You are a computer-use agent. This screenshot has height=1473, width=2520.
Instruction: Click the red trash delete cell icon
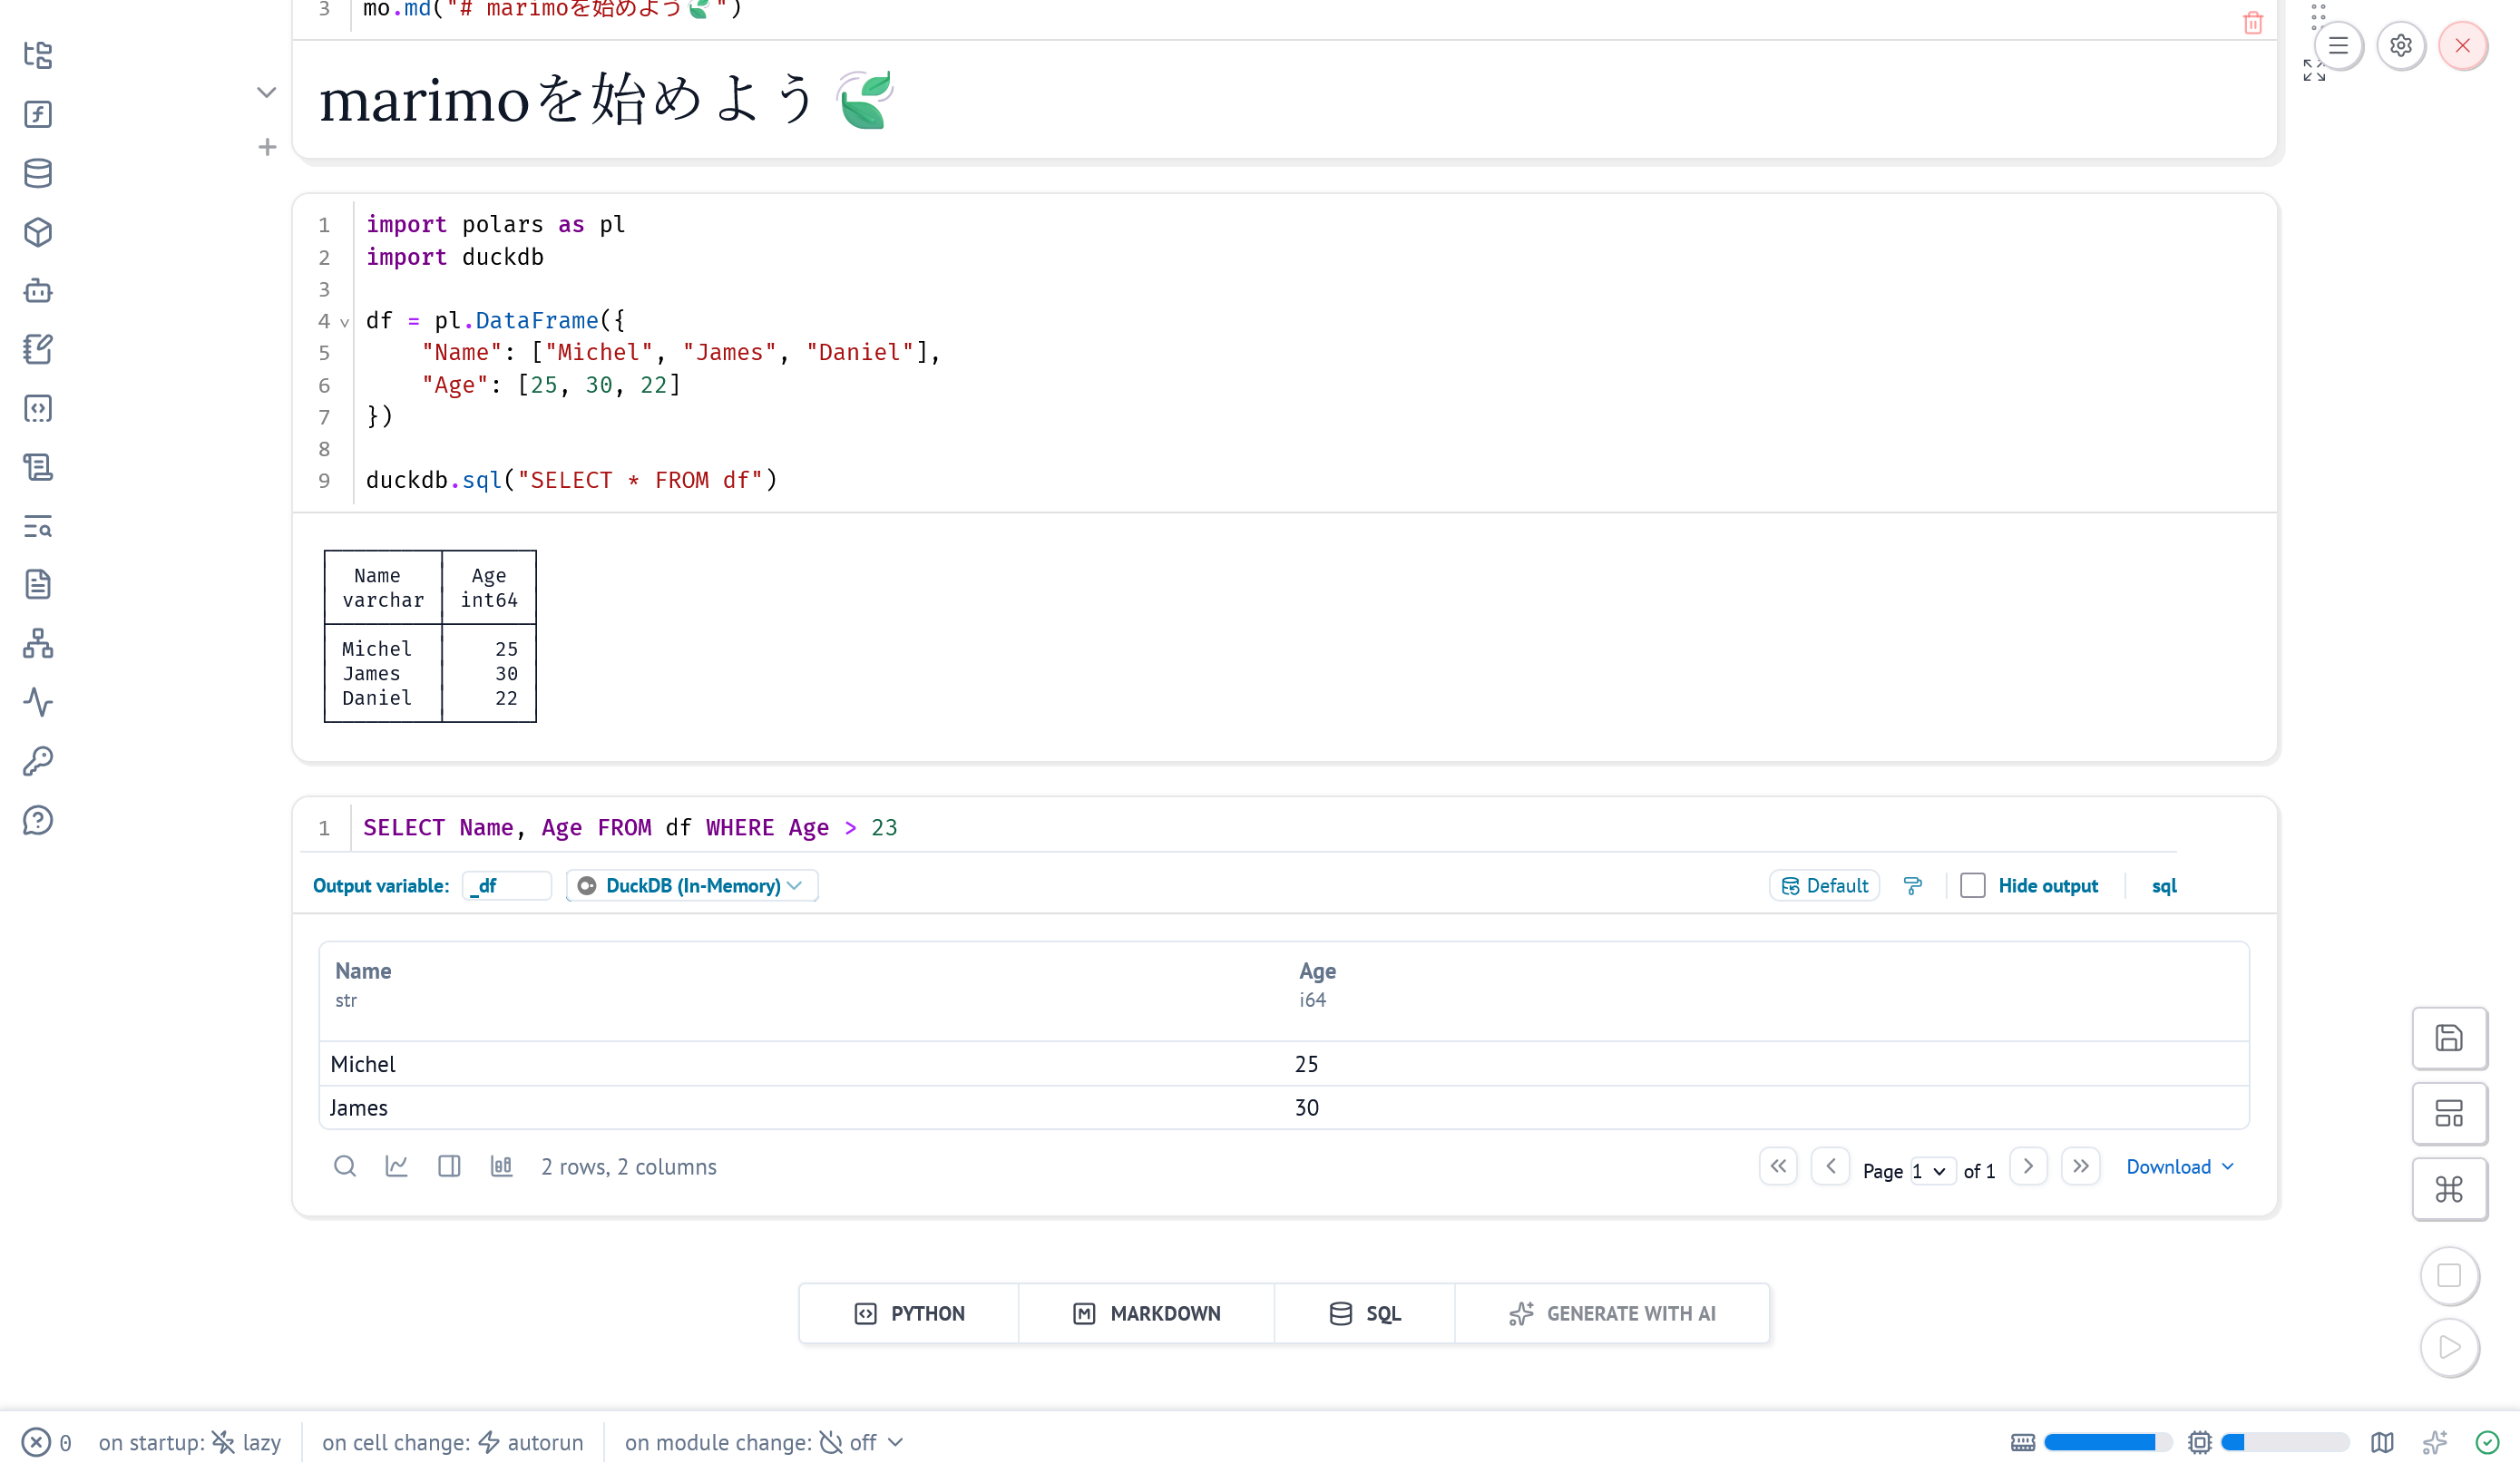2252,23
